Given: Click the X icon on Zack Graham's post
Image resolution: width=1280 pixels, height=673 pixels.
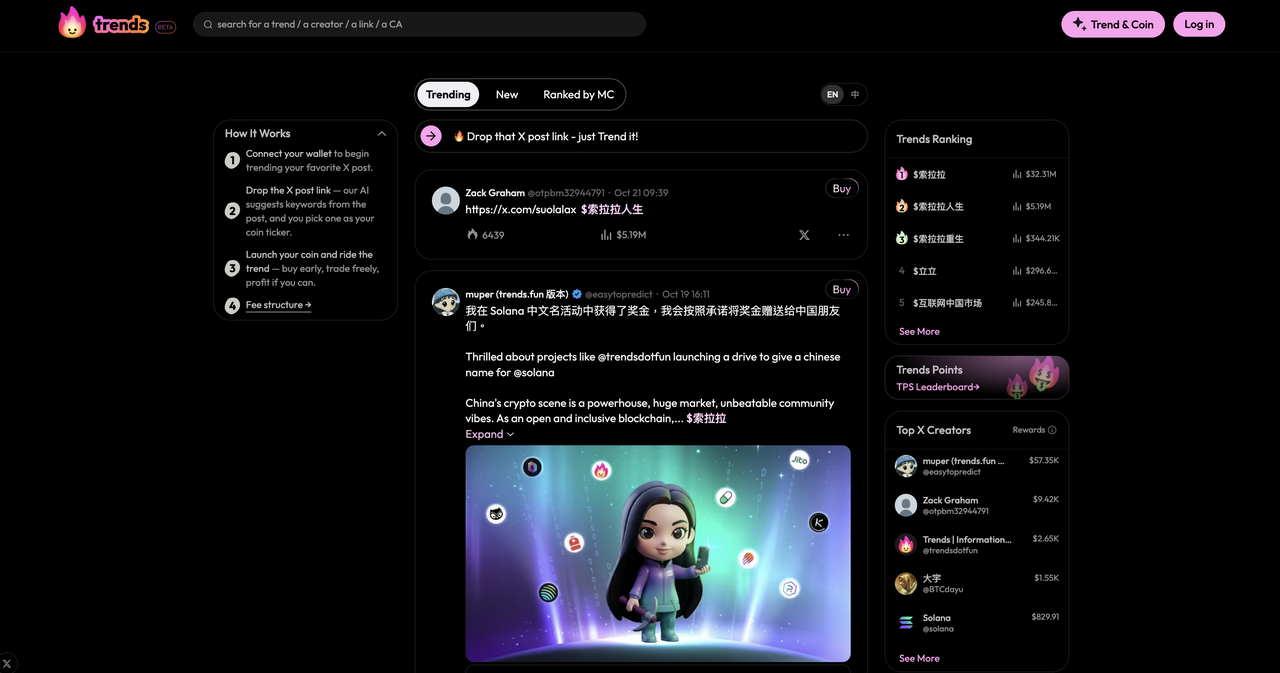Looking at the screenshot, I should pos(804,235).
